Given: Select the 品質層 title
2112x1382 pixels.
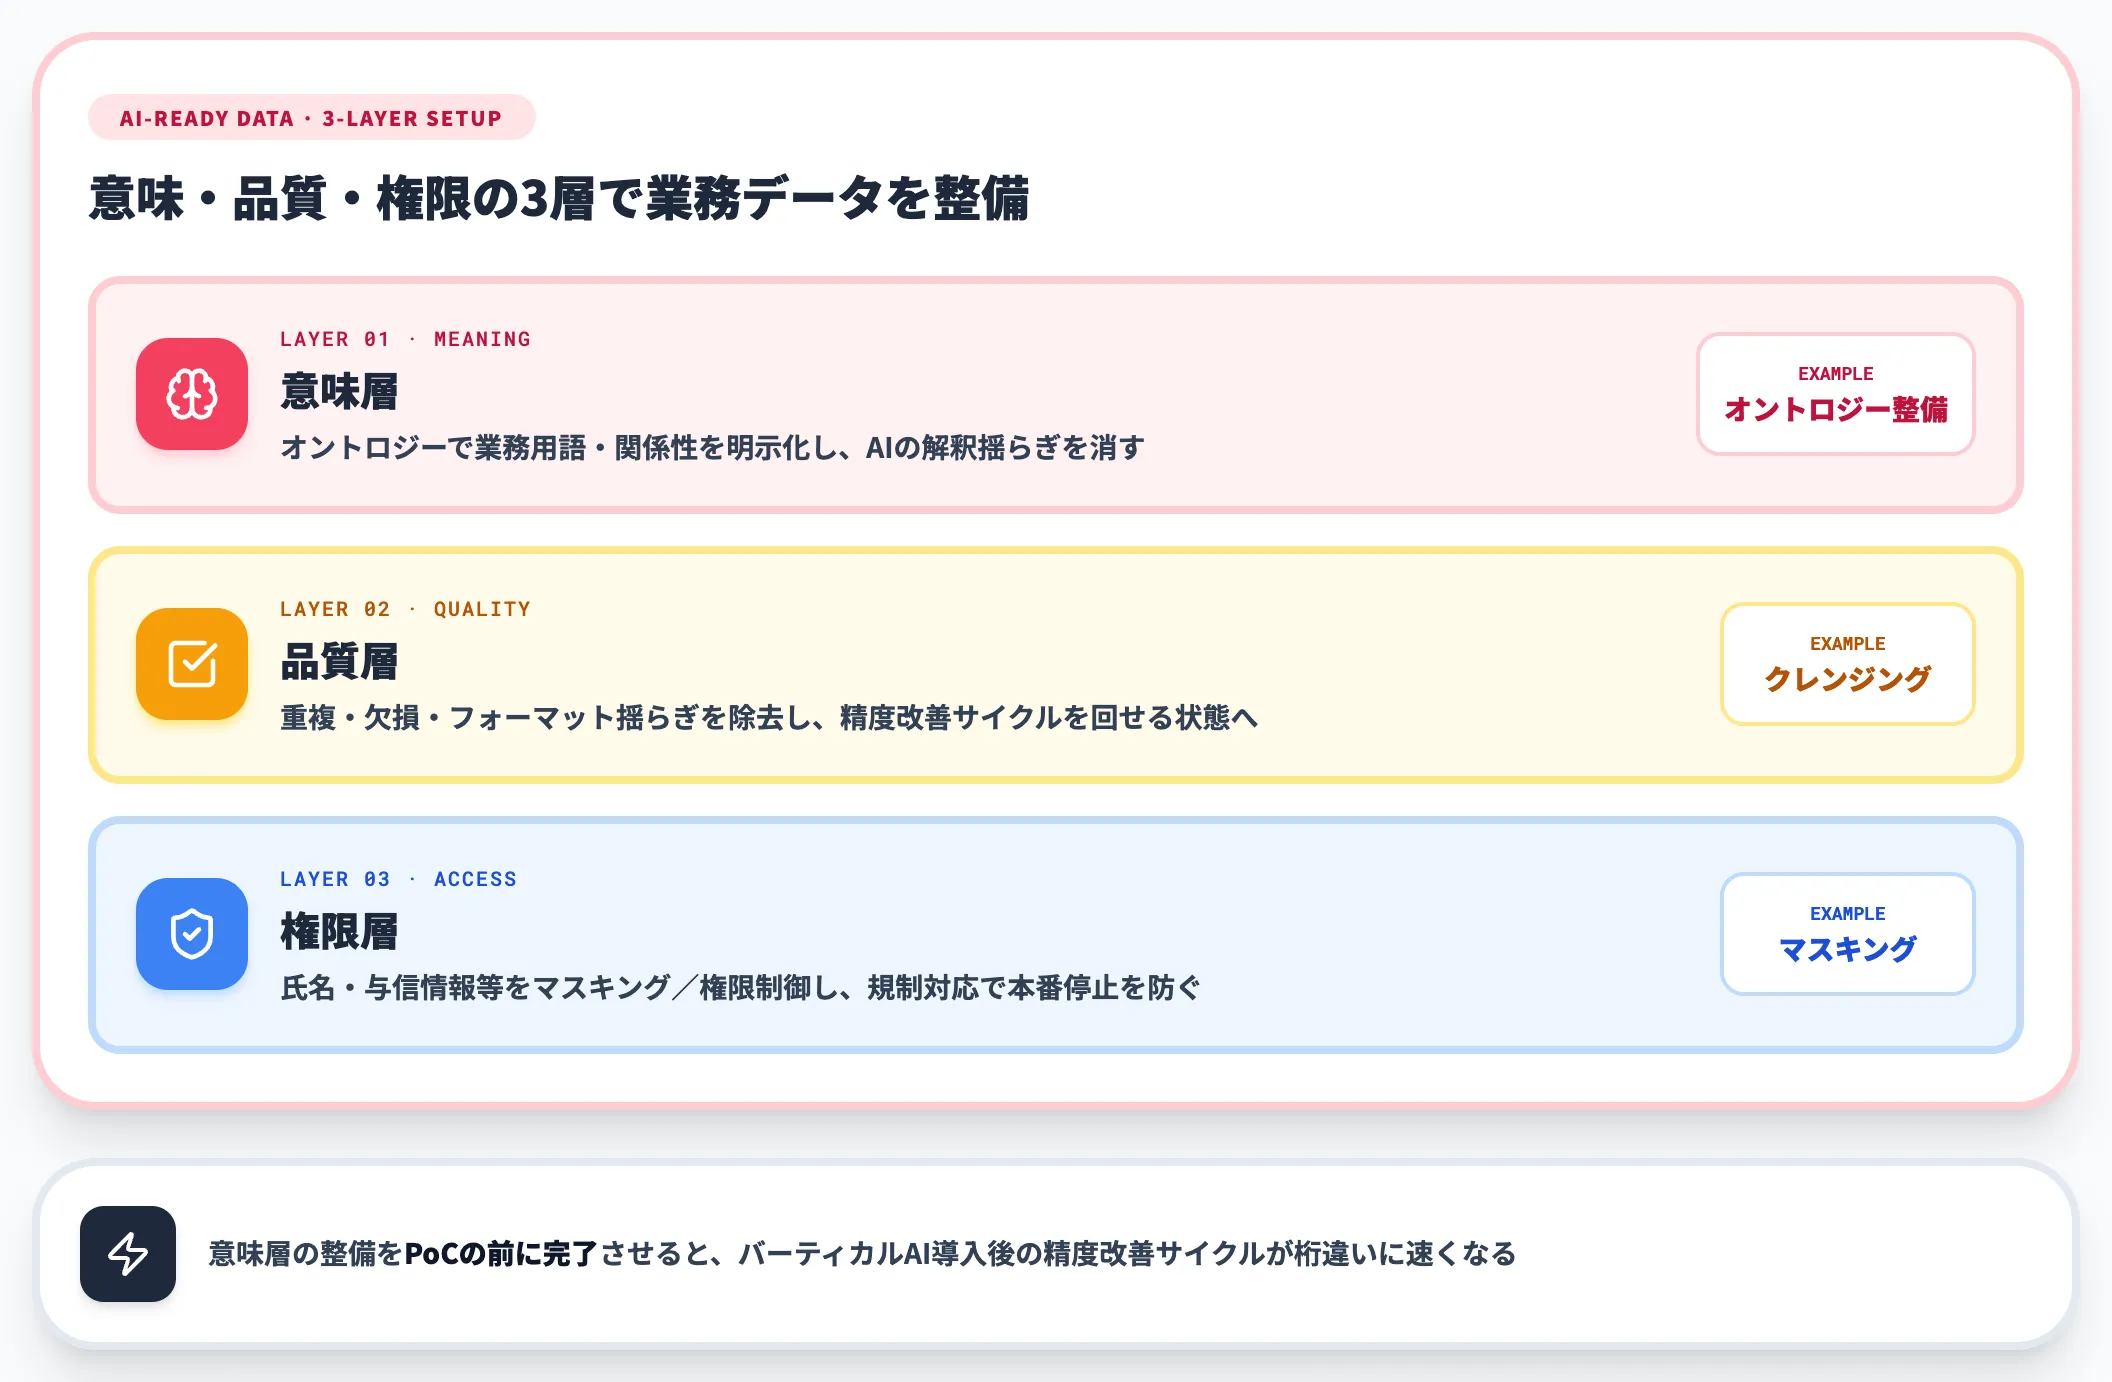Looking at the screenshot, I should pyautogui.click(x=339, y=661).
